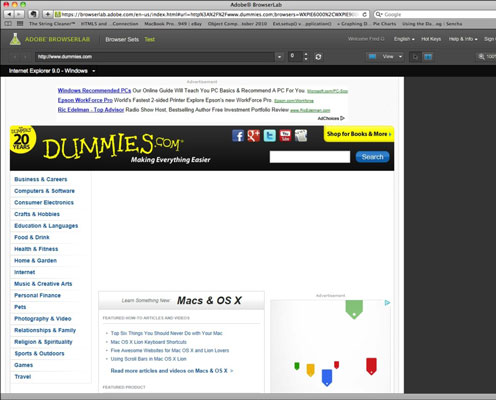This screenshot has width=496, height=400.
Task: Click the Dummies site Search button
Action: click(372, 157)
